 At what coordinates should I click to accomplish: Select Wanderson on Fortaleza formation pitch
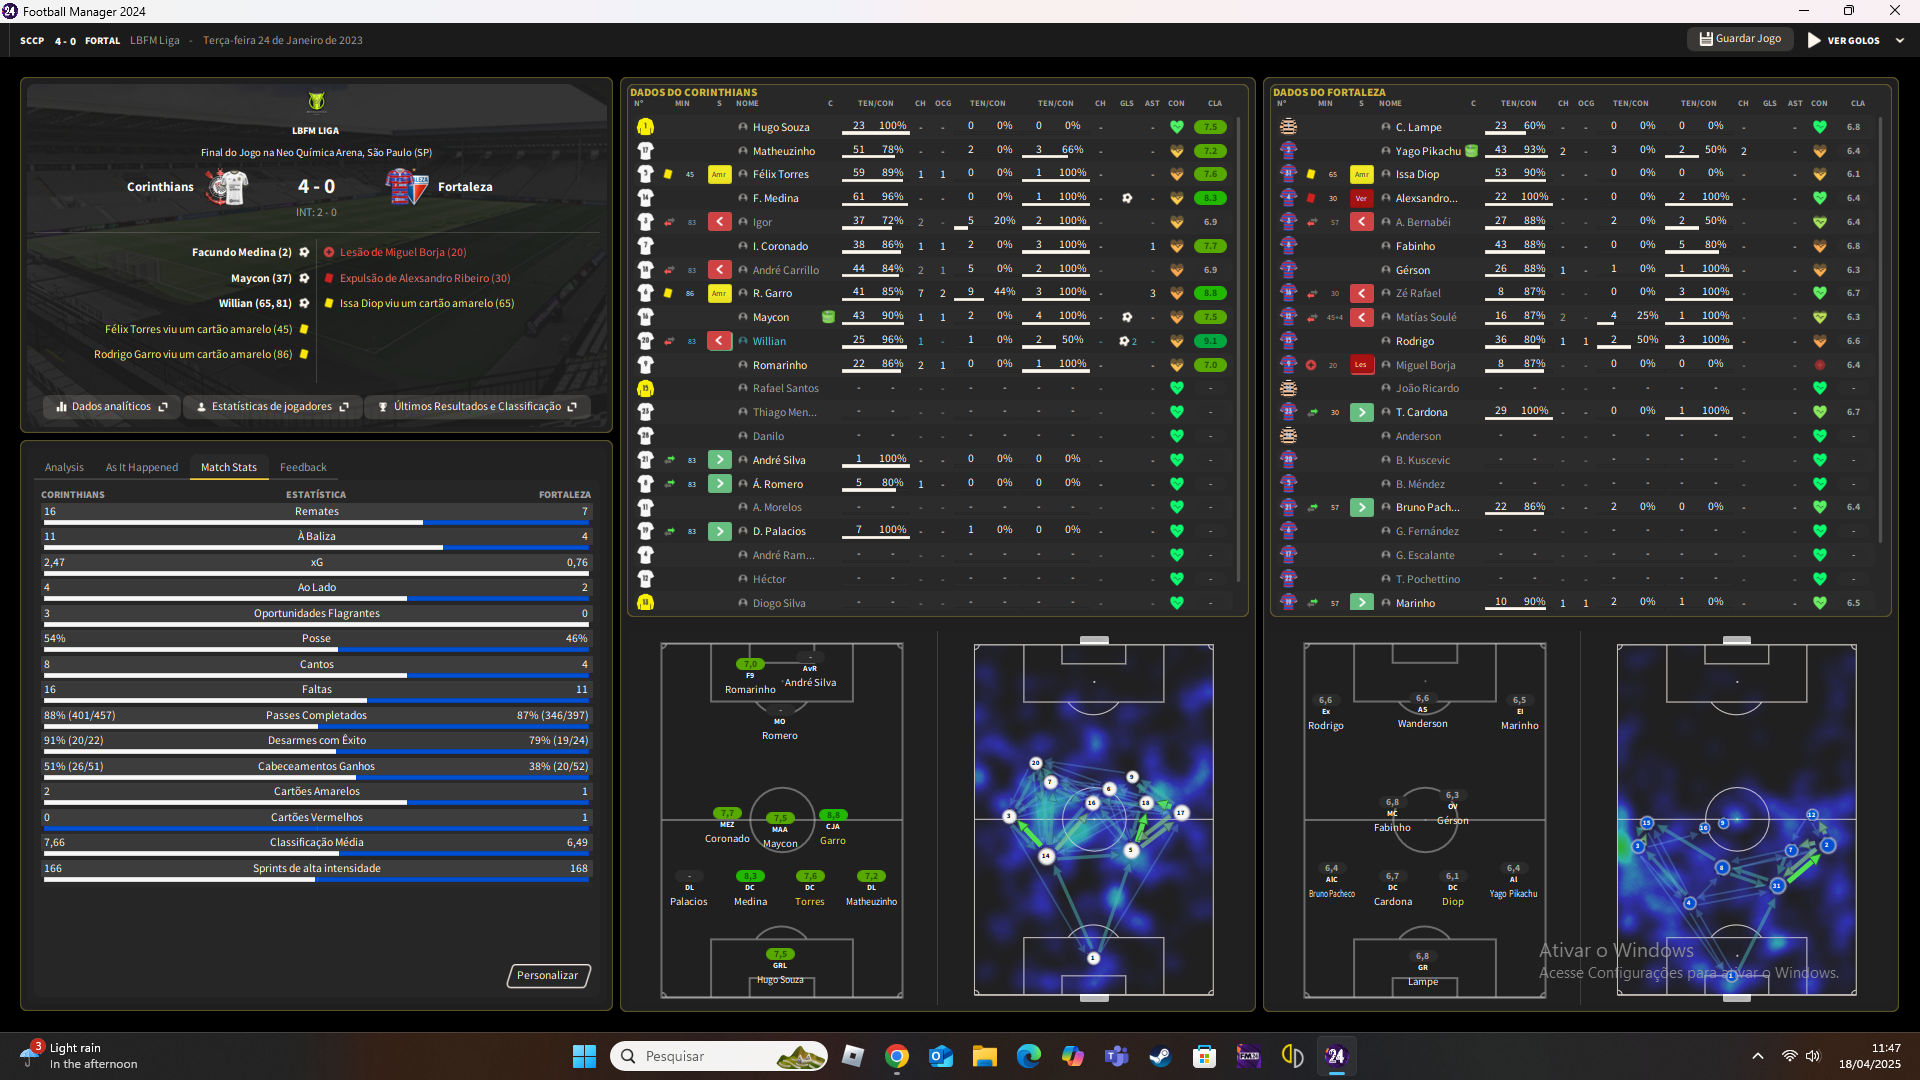click(x=1422, y=711)
